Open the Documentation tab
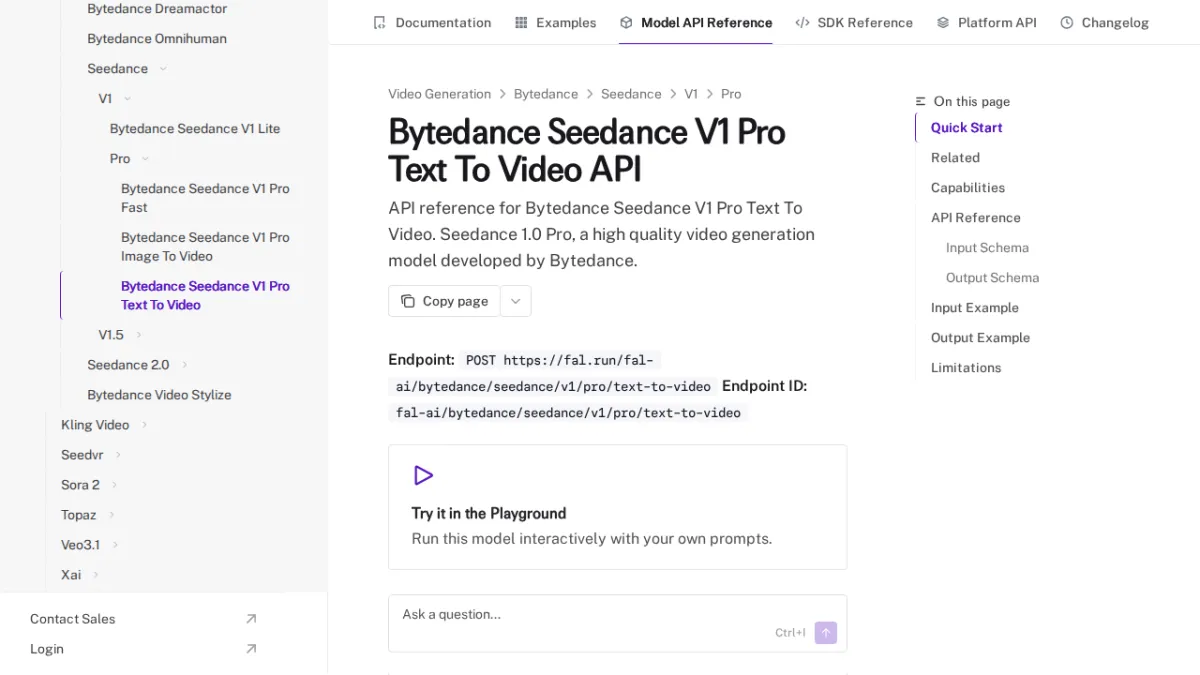The image size is (1200, 675). 432,22
